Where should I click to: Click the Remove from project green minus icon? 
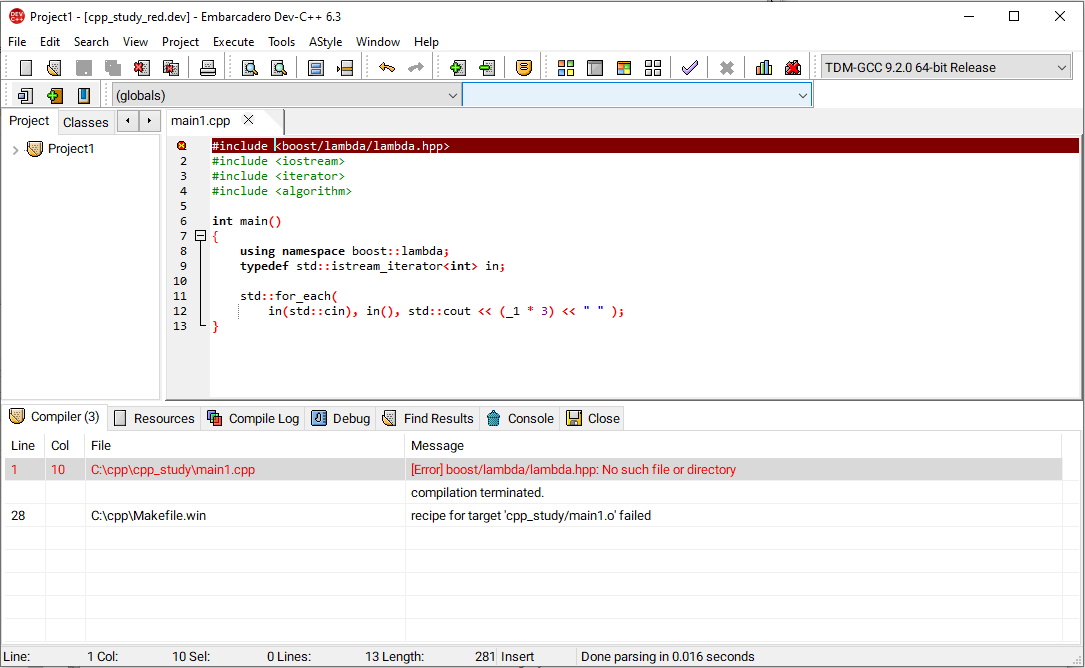[x=487, y=68]
